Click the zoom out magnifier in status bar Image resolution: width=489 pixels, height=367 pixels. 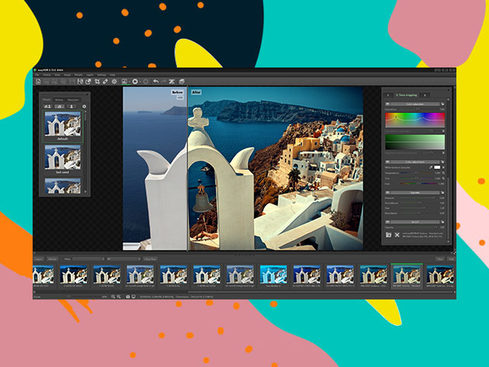point(113,296)
